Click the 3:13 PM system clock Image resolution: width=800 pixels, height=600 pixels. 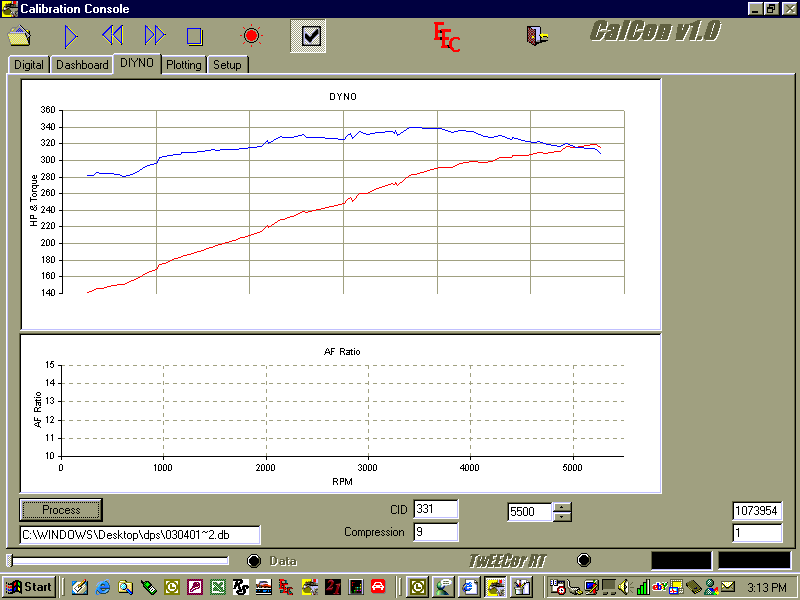tap(767, 588)
